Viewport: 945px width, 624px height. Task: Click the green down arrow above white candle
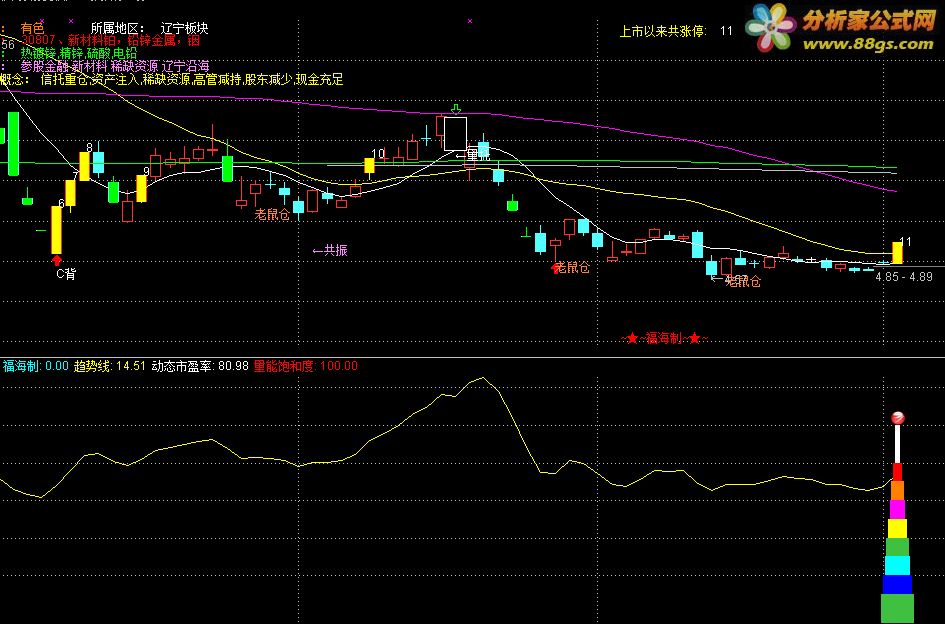point(456,109)
